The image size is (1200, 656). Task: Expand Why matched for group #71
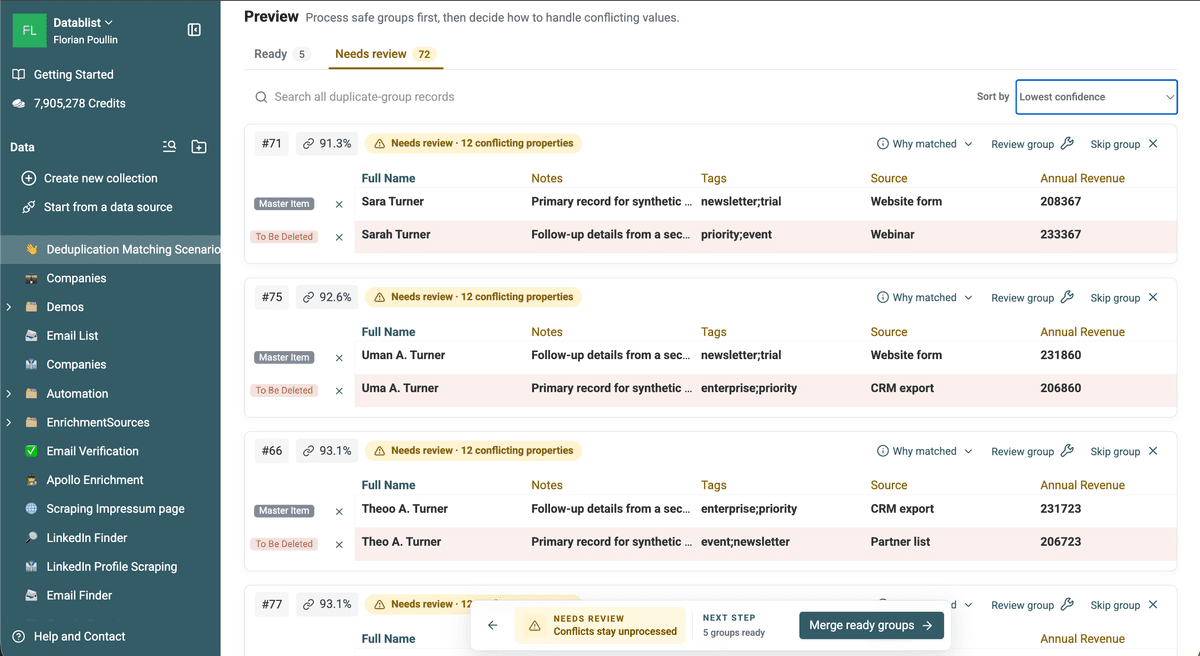pyautogui.click(x=924, y=144)
